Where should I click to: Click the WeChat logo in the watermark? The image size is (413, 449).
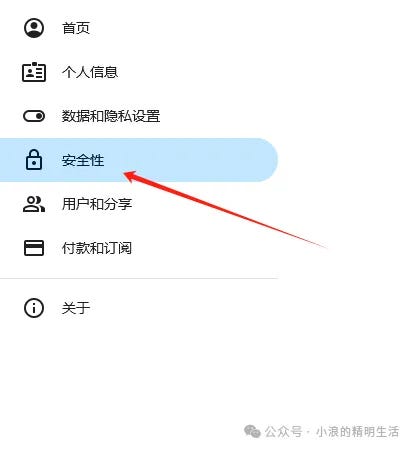pos(252,431)
